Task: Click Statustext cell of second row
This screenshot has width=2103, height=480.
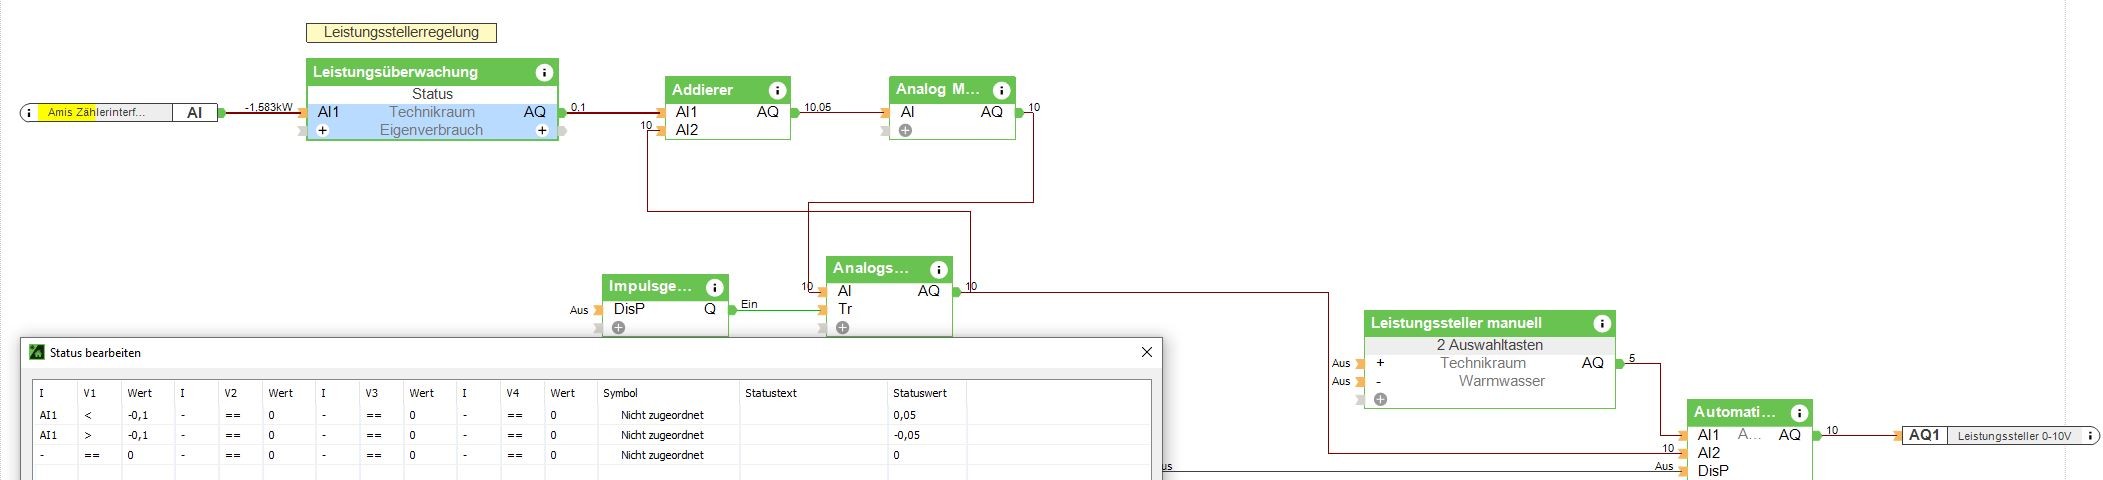Action: tap(814, 435)
